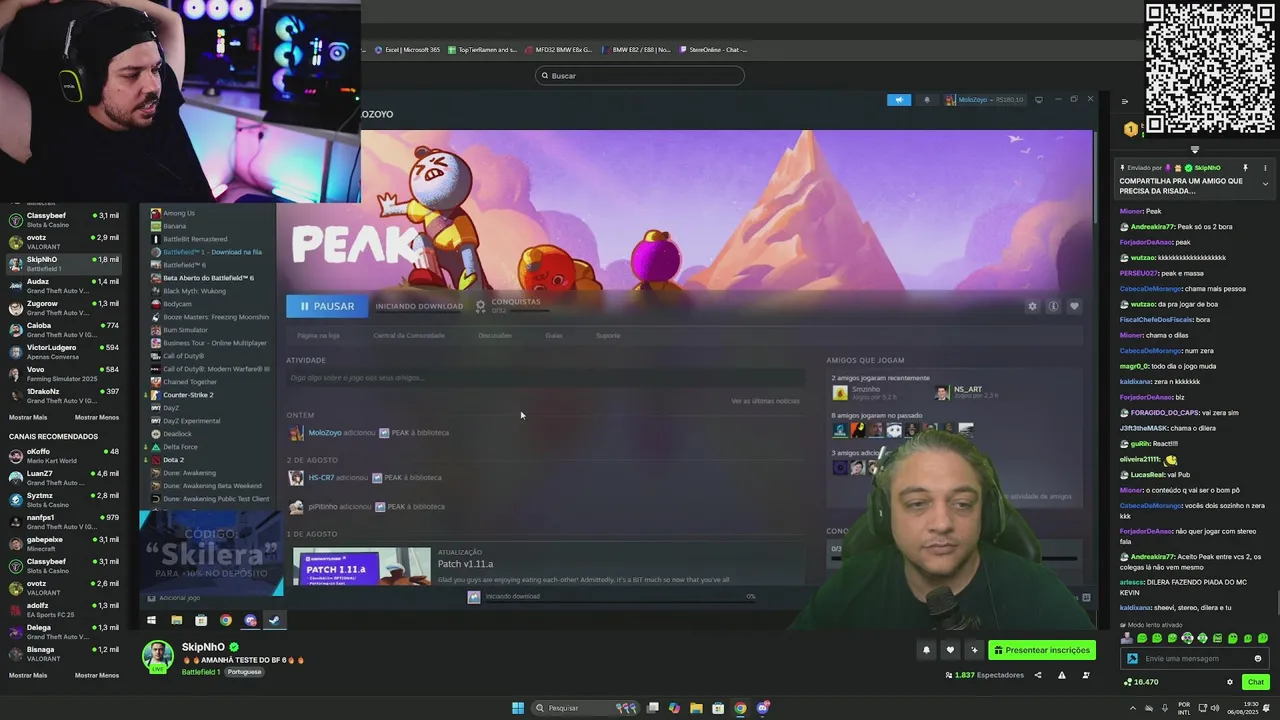Open oKoffo recommended channel

(64, 456)
